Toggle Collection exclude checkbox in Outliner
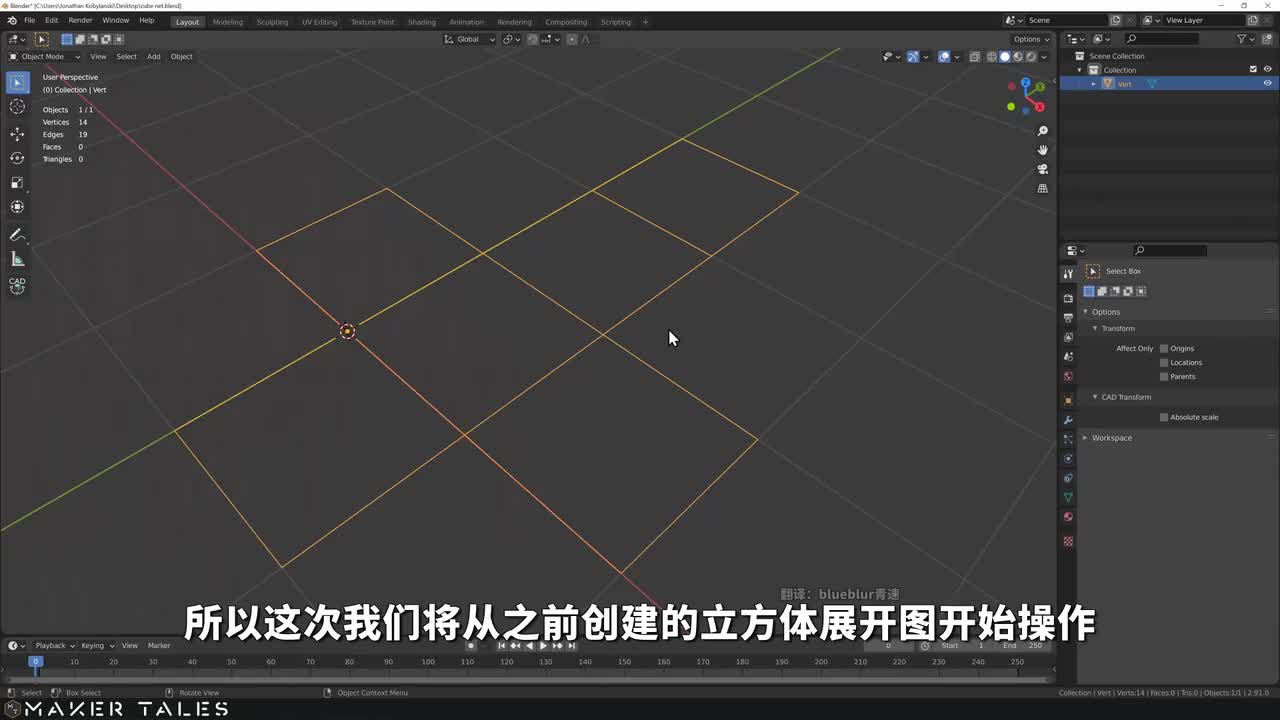The image size is (1280, 720). pyautogui.click(x=1253, y=70)
